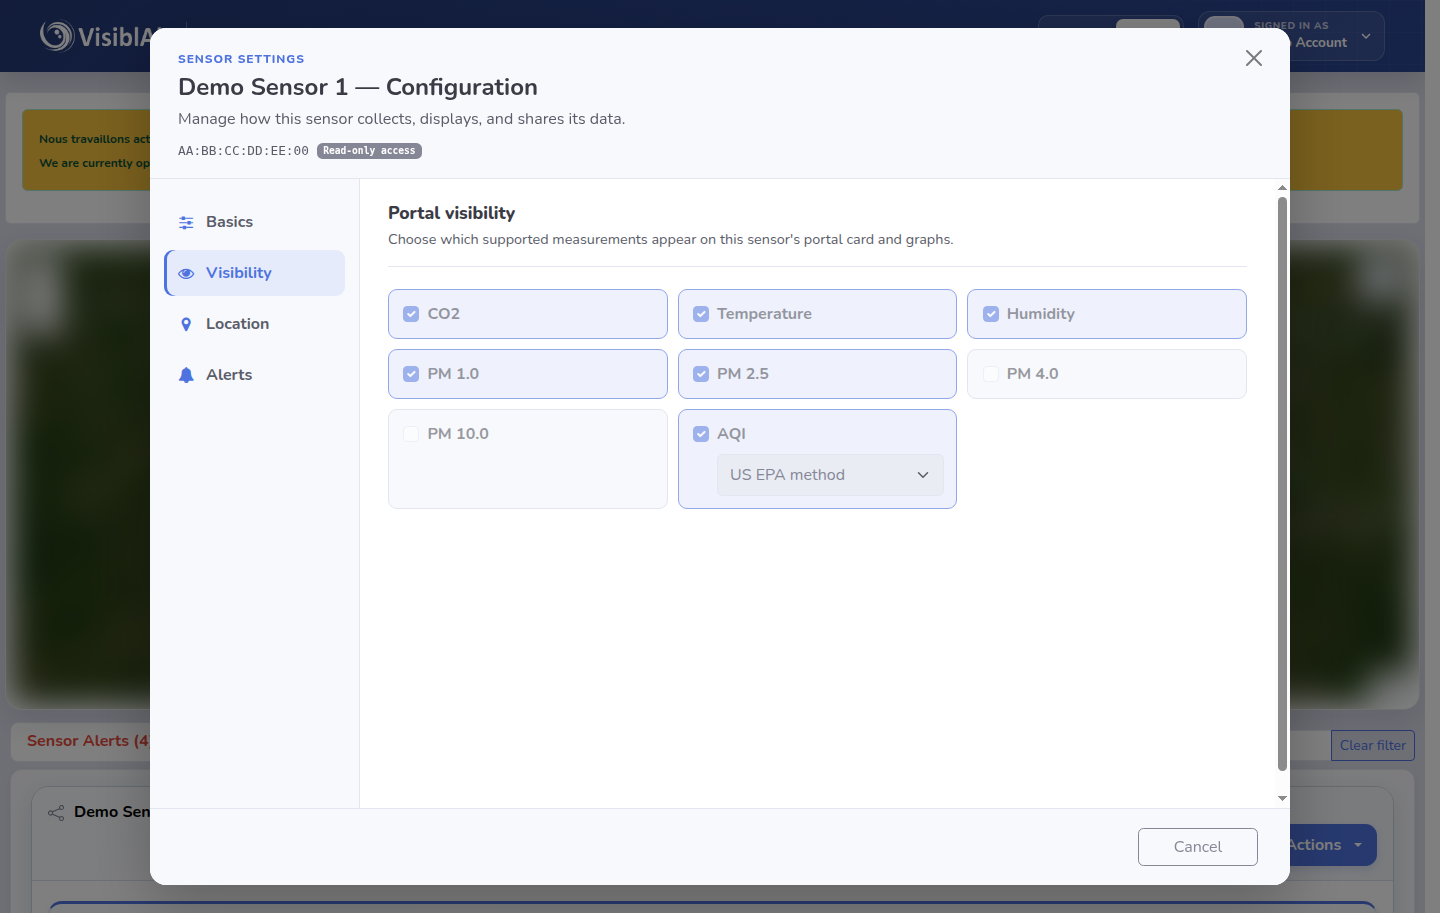Toggle the PM 2.5 checkbox

click(701, 374)
